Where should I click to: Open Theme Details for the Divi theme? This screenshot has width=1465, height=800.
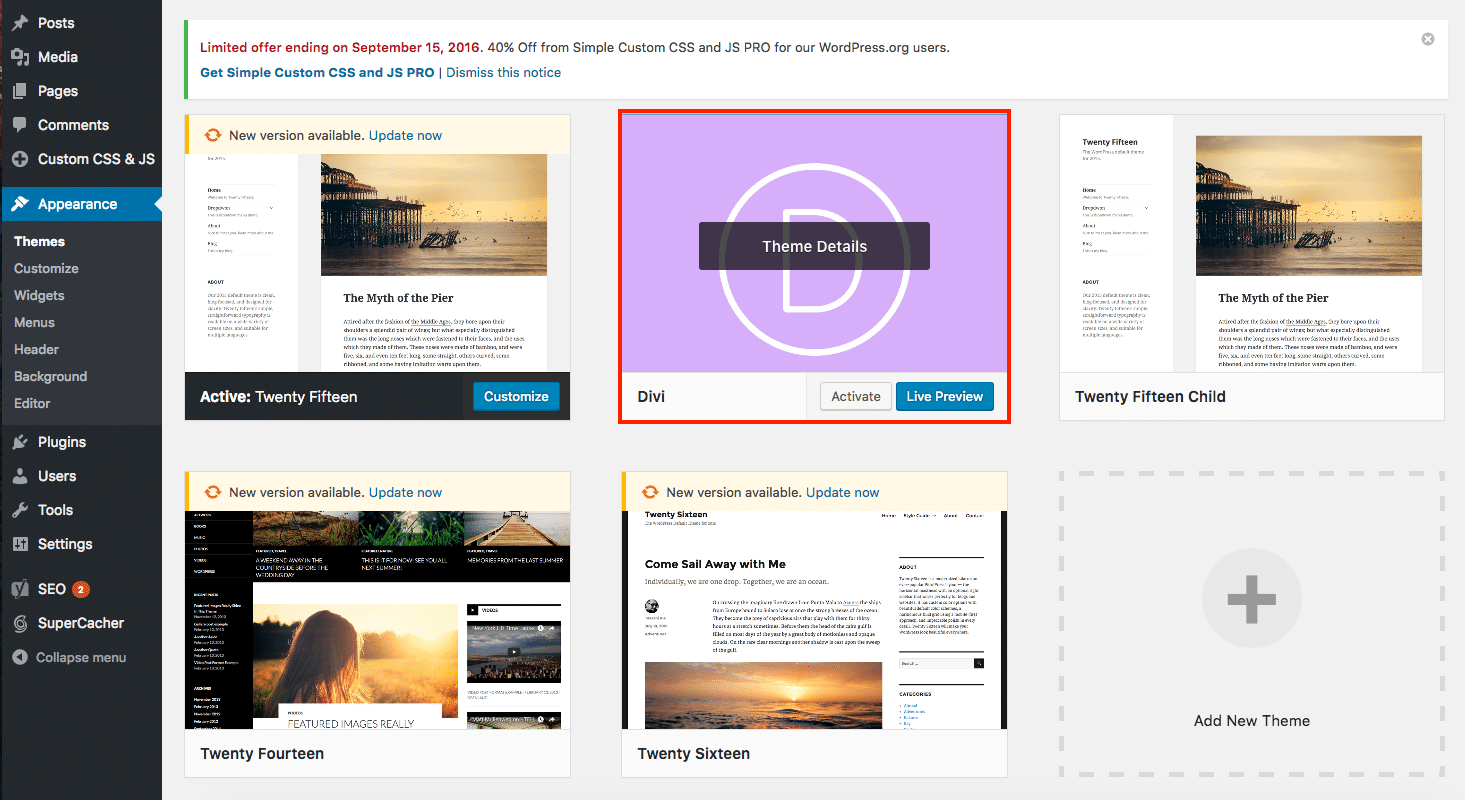814,246
